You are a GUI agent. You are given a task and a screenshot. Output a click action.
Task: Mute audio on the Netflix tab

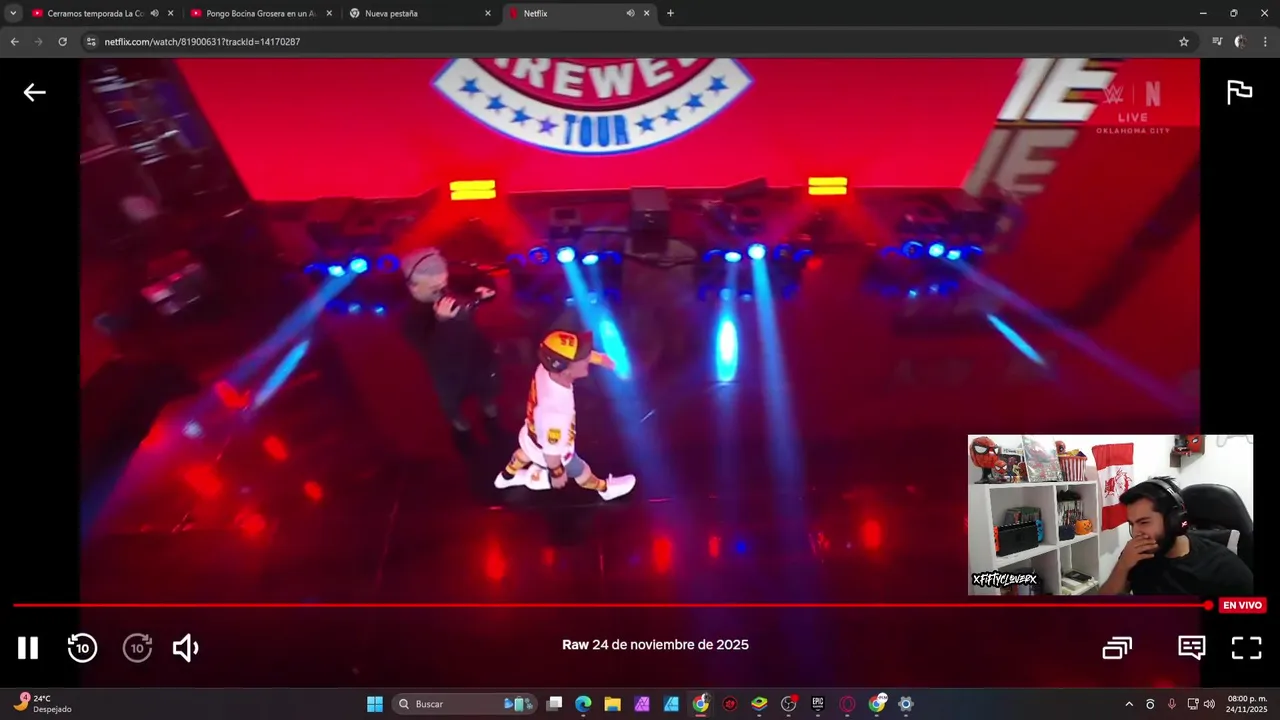tap(630, 13)
